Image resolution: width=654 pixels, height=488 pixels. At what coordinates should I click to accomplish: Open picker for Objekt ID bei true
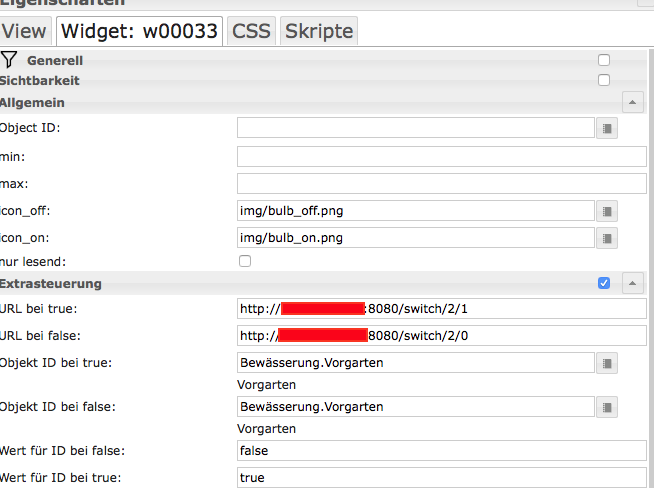(x=607, y=362)
